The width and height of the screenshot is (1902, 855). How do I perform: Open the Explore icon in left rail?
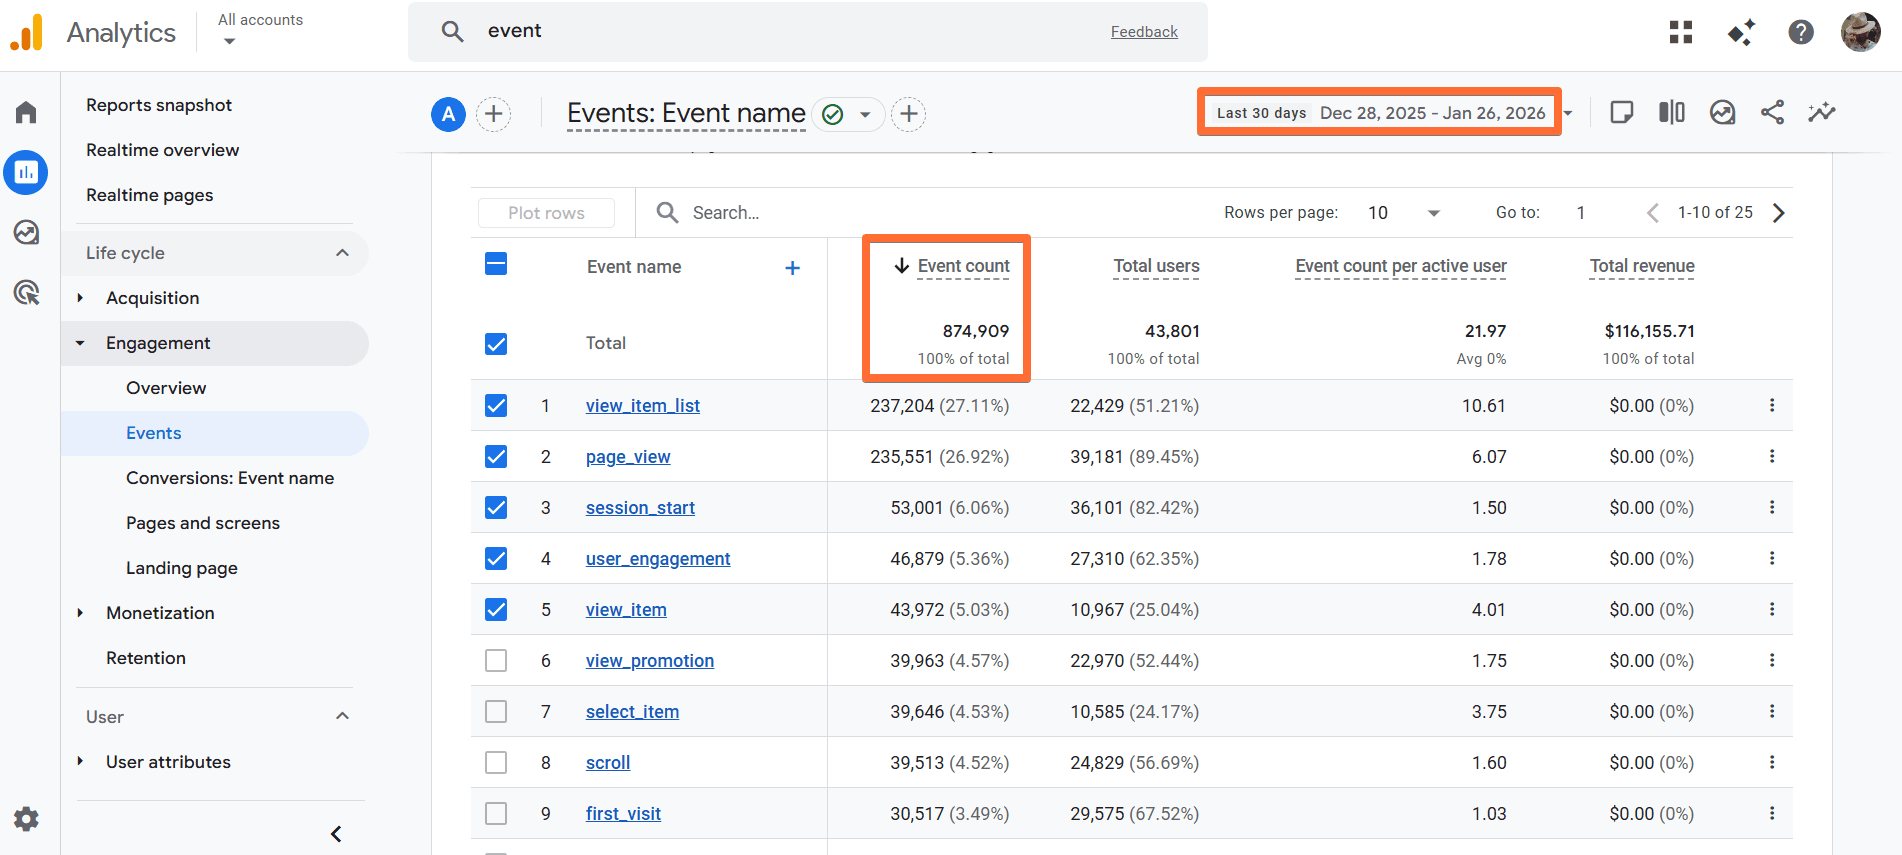26,233
